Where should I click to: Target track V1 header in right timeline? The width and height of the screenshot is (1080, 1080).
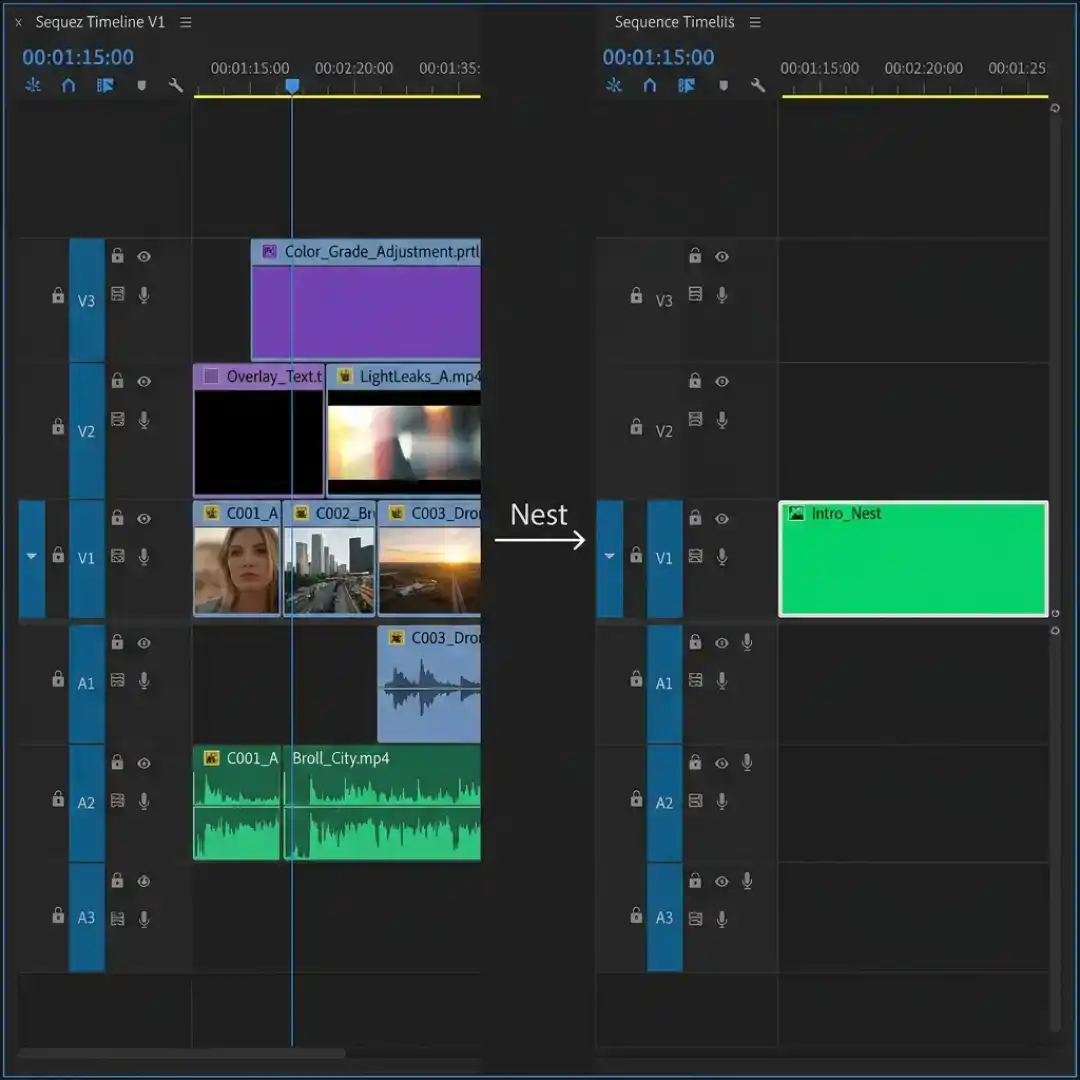(665, 558)
